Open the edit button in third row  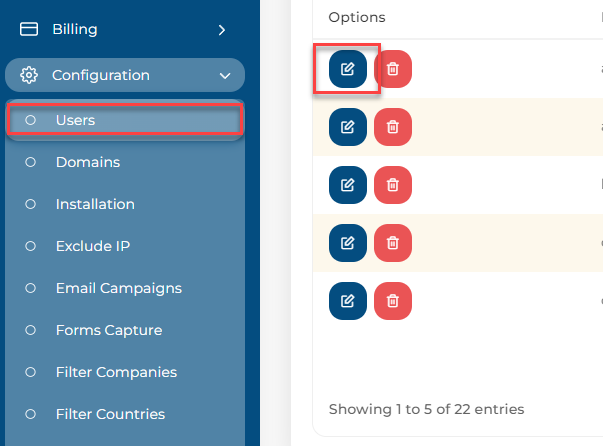tap(348, 185)
